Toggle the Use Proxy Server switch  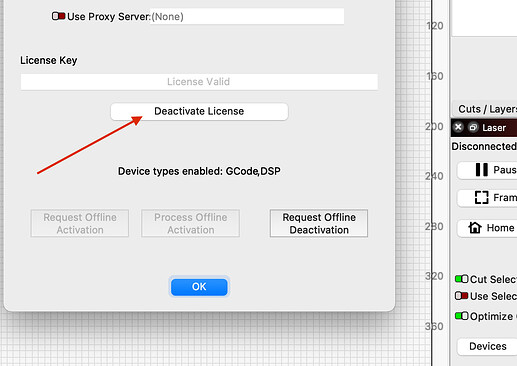[x=58, y=16]
